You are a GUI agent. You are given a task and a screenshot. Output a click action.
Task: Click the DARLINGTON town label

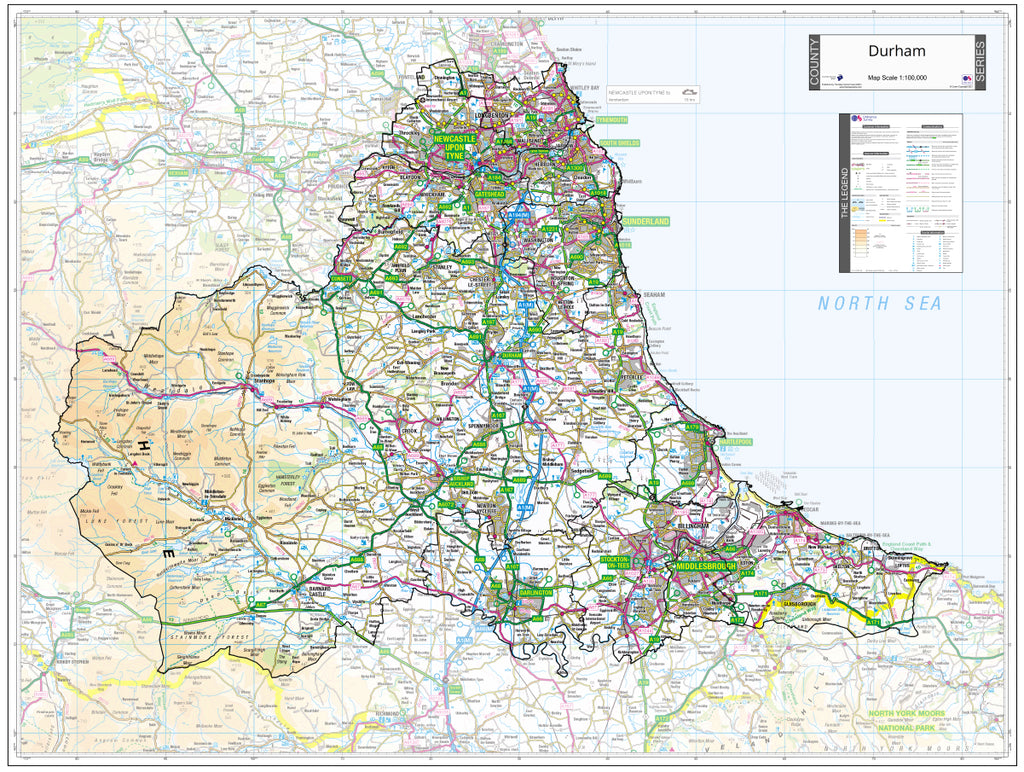[536, 592]
